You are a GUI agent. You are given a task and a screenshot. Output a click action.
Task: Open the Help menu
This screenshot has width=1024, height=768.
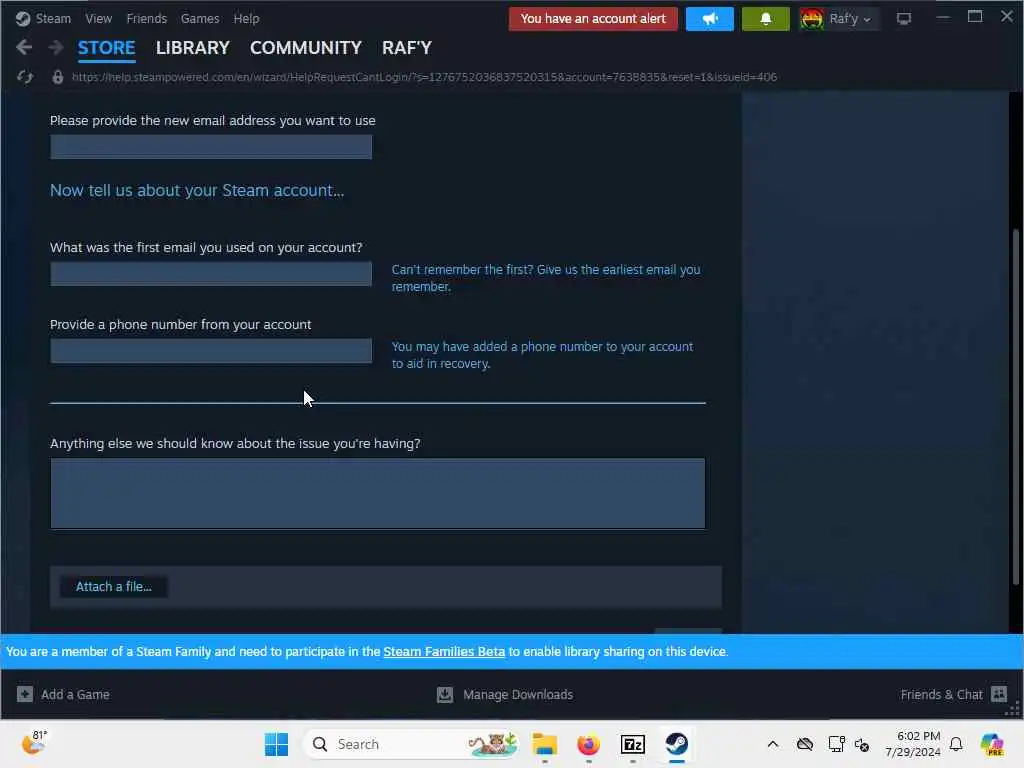[x=246, y=18]
